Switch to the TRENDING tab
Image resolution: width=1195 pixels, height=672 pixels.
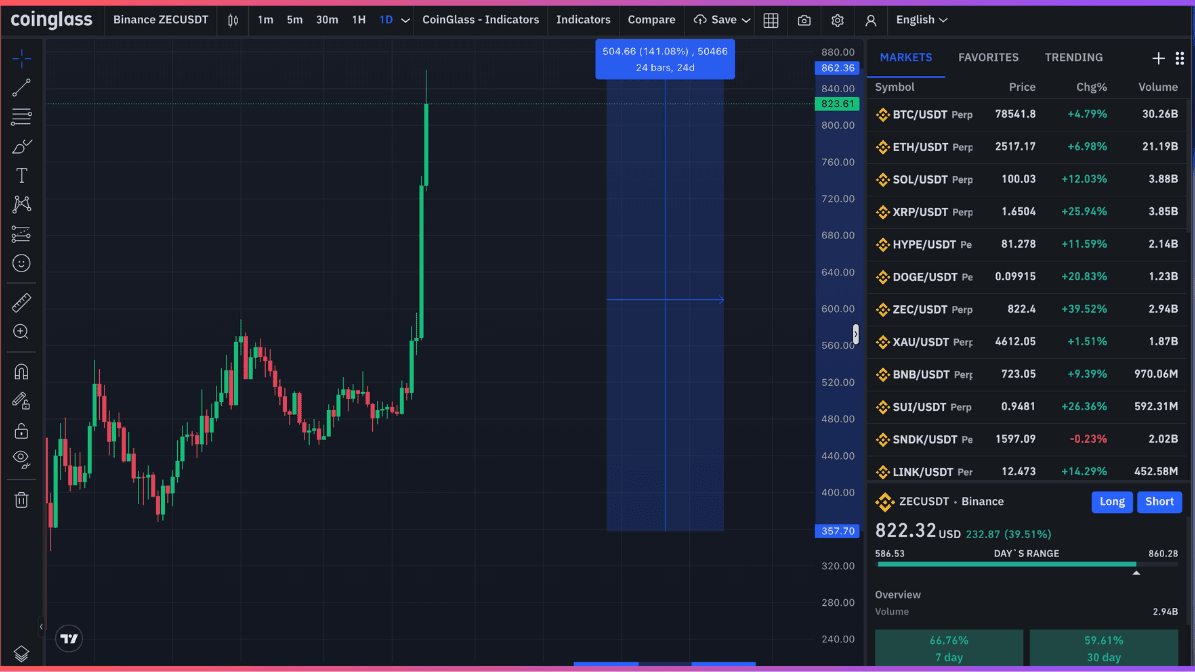pos(1074,58)
